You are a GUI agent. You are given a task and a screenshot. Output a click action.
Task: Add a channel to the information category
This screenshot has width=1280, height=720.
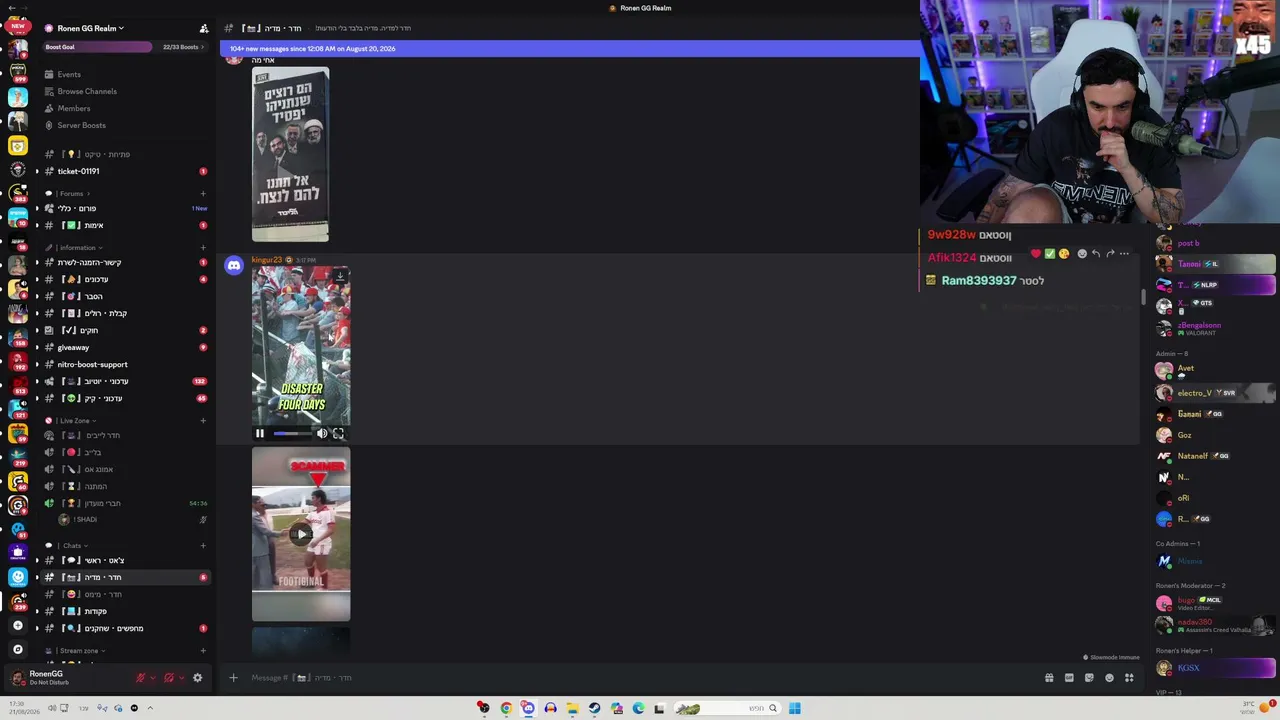tap(203, 248)
